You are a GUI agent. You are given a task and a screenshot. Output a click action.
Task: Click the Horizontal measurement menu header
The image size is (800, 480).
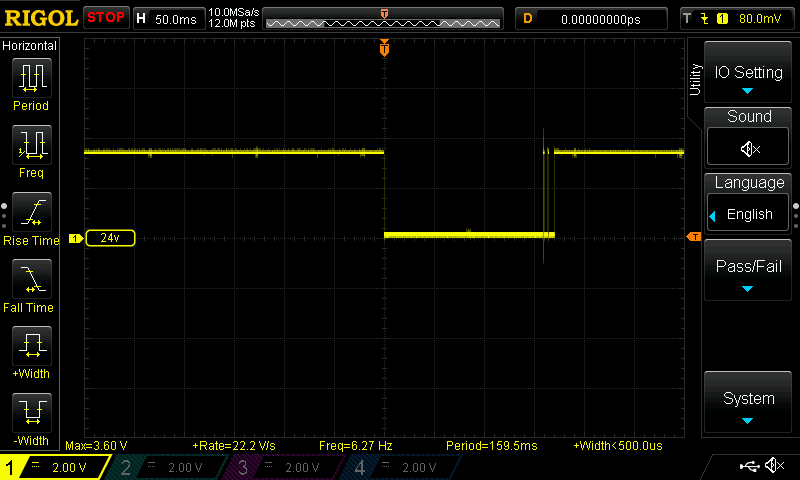point(31,46)
